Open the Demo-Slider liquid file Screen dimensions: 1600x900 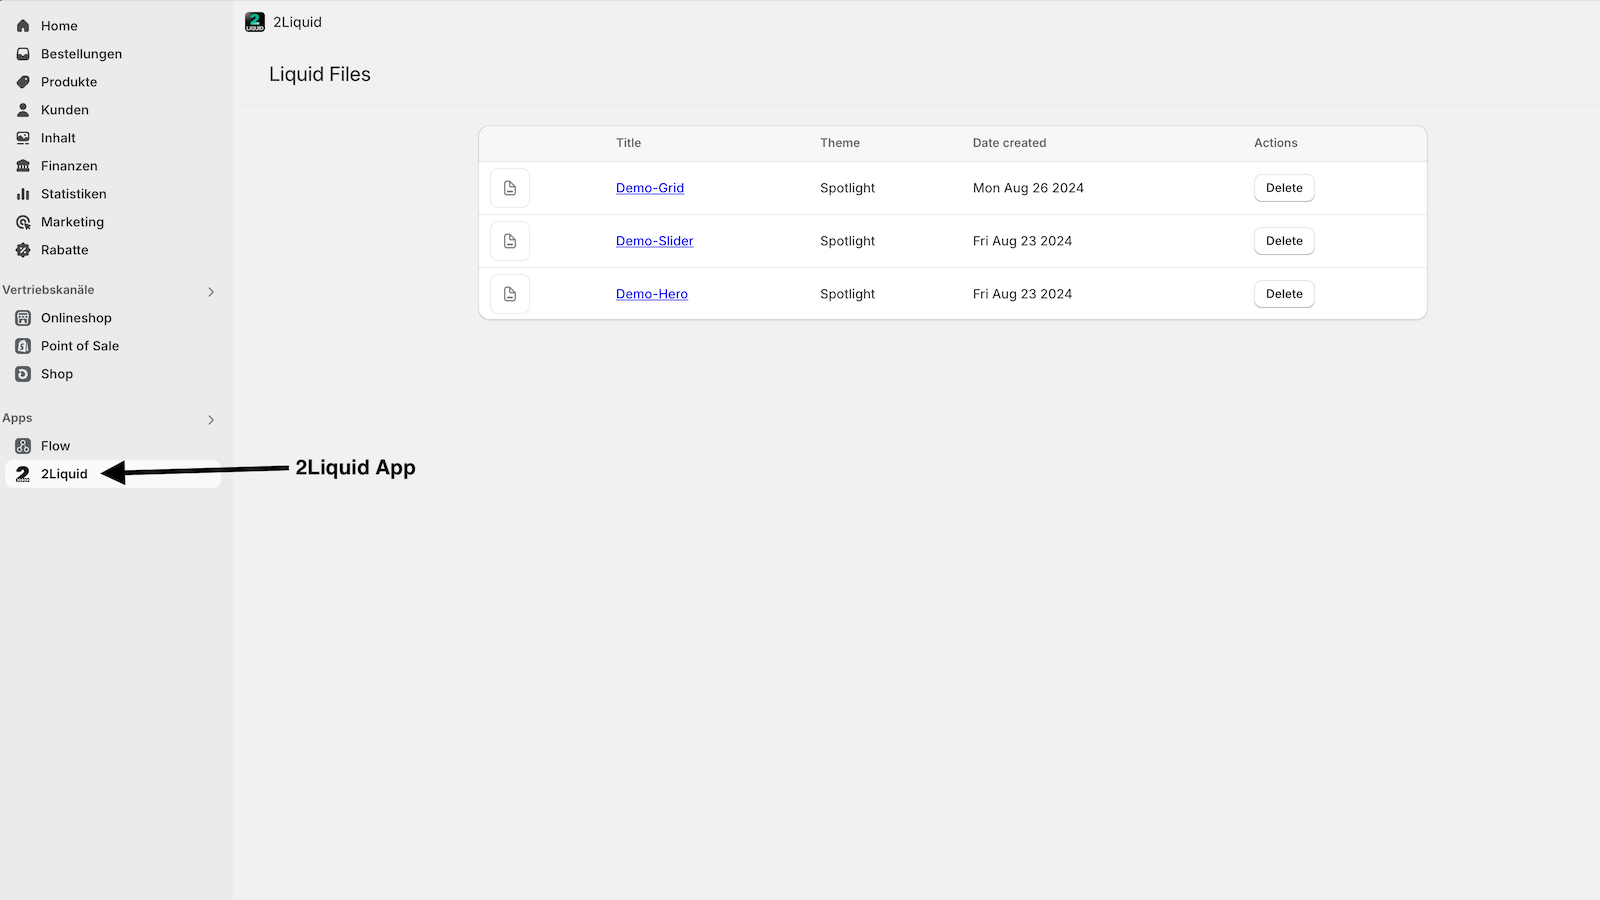[654, 240]
